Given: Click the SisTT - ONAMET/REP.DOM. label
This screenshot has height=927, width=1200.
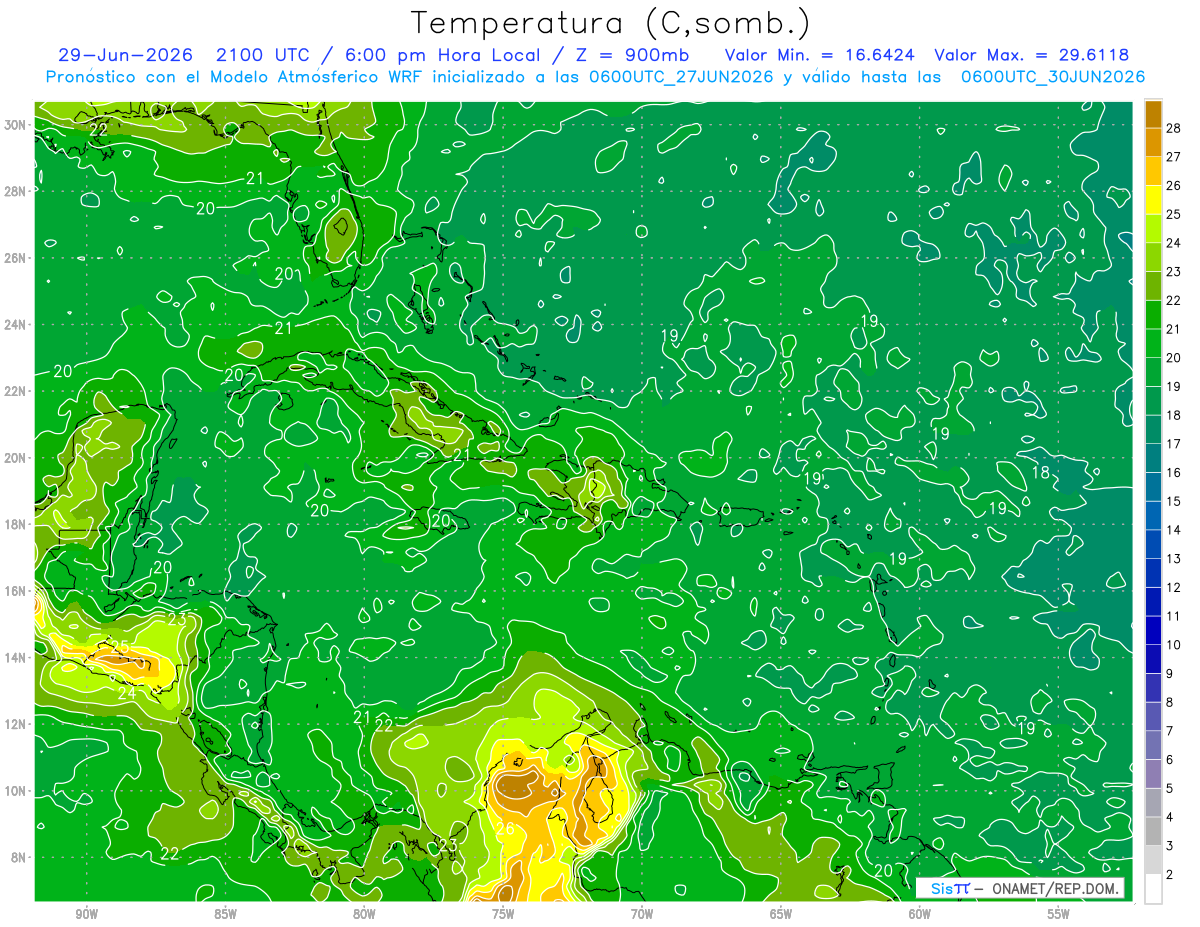Looking at the screenshot, I should (x=1020, y=888).
